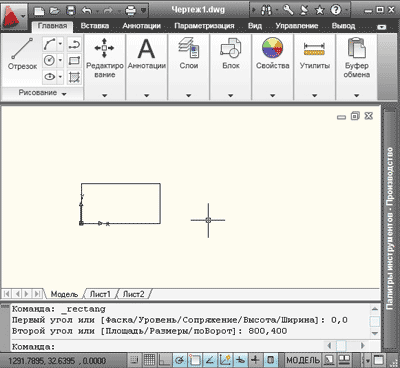400x368 pixels.
Task: Minimize the ribbon with the tab-row arrow
Action: tap(381, 27)
